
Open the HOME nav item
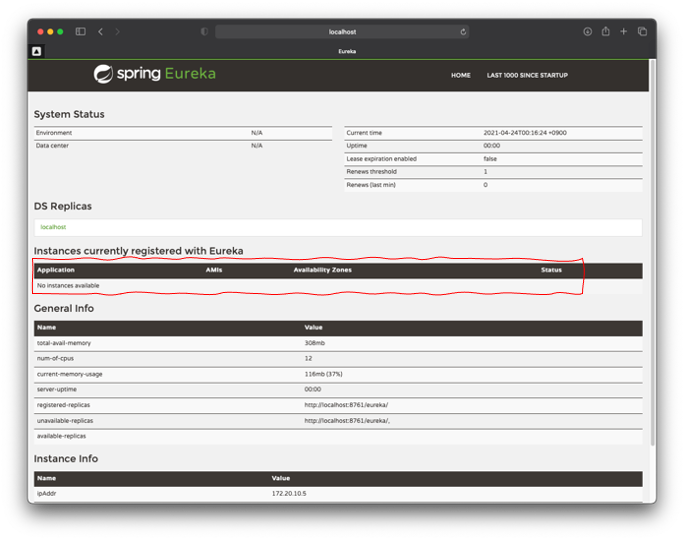[461, 75]
